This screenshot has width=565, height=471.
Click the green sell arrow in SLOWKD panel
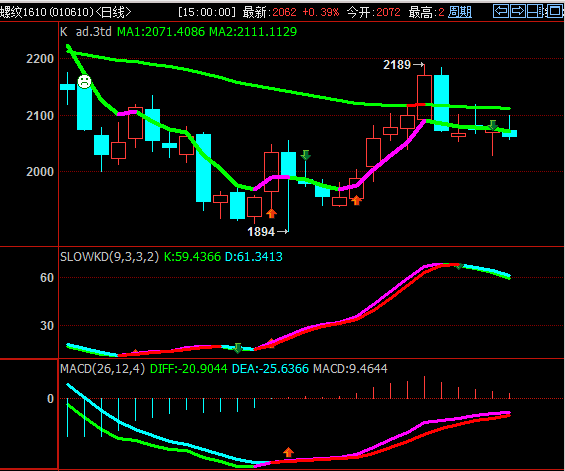237,348
